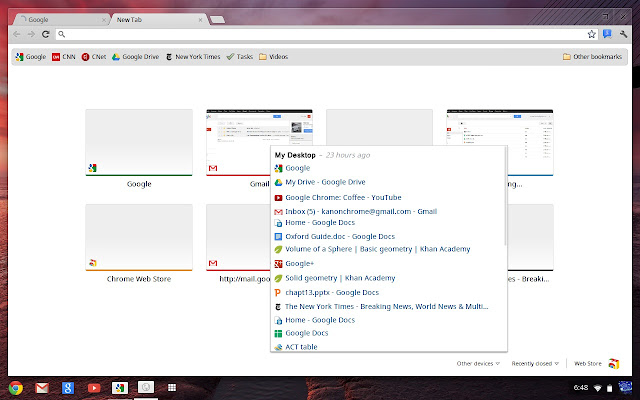
Task: Close the New Tab tab
Action: pyautogui.click(x=200, y=20)
